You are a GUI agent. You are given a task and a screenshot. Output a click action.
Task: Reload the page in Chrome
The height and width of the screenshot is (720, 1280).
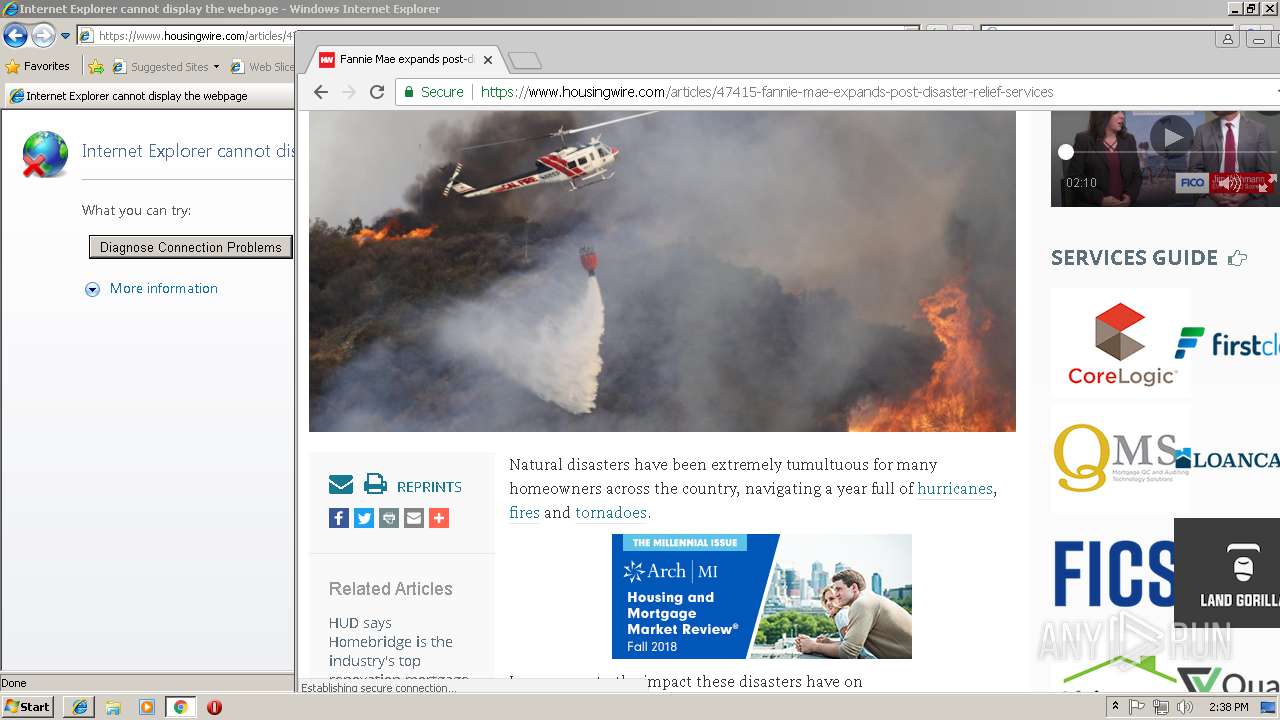point(377,92)
